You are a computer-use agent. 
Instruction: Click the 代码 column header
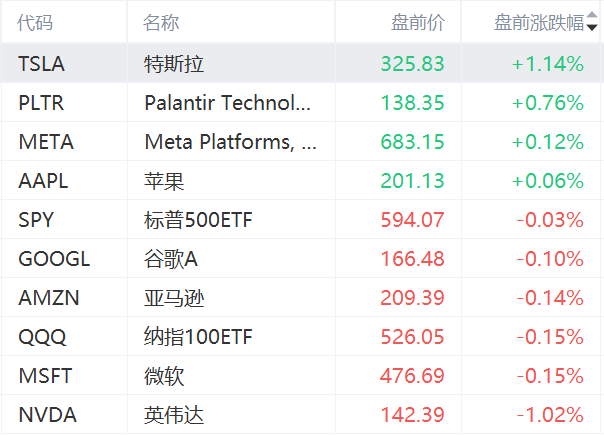(x=36, y=23)
